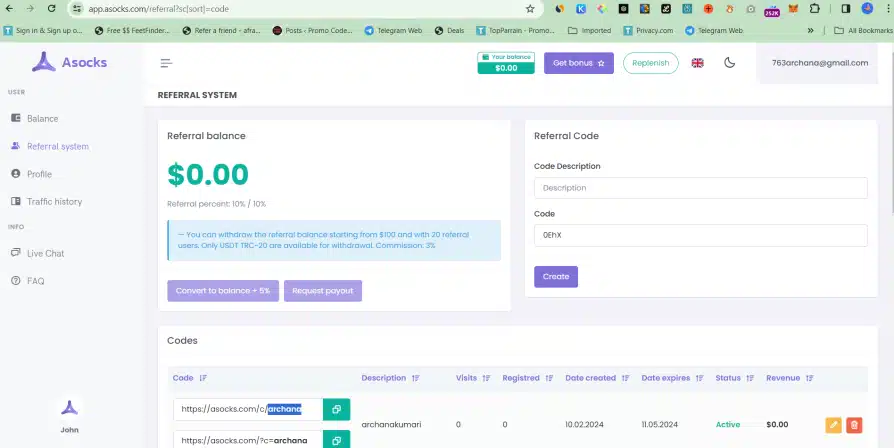Expand the hidden bookmarks chevron
The width and height of the screenshot is (894, 448).
click(810, 31)
